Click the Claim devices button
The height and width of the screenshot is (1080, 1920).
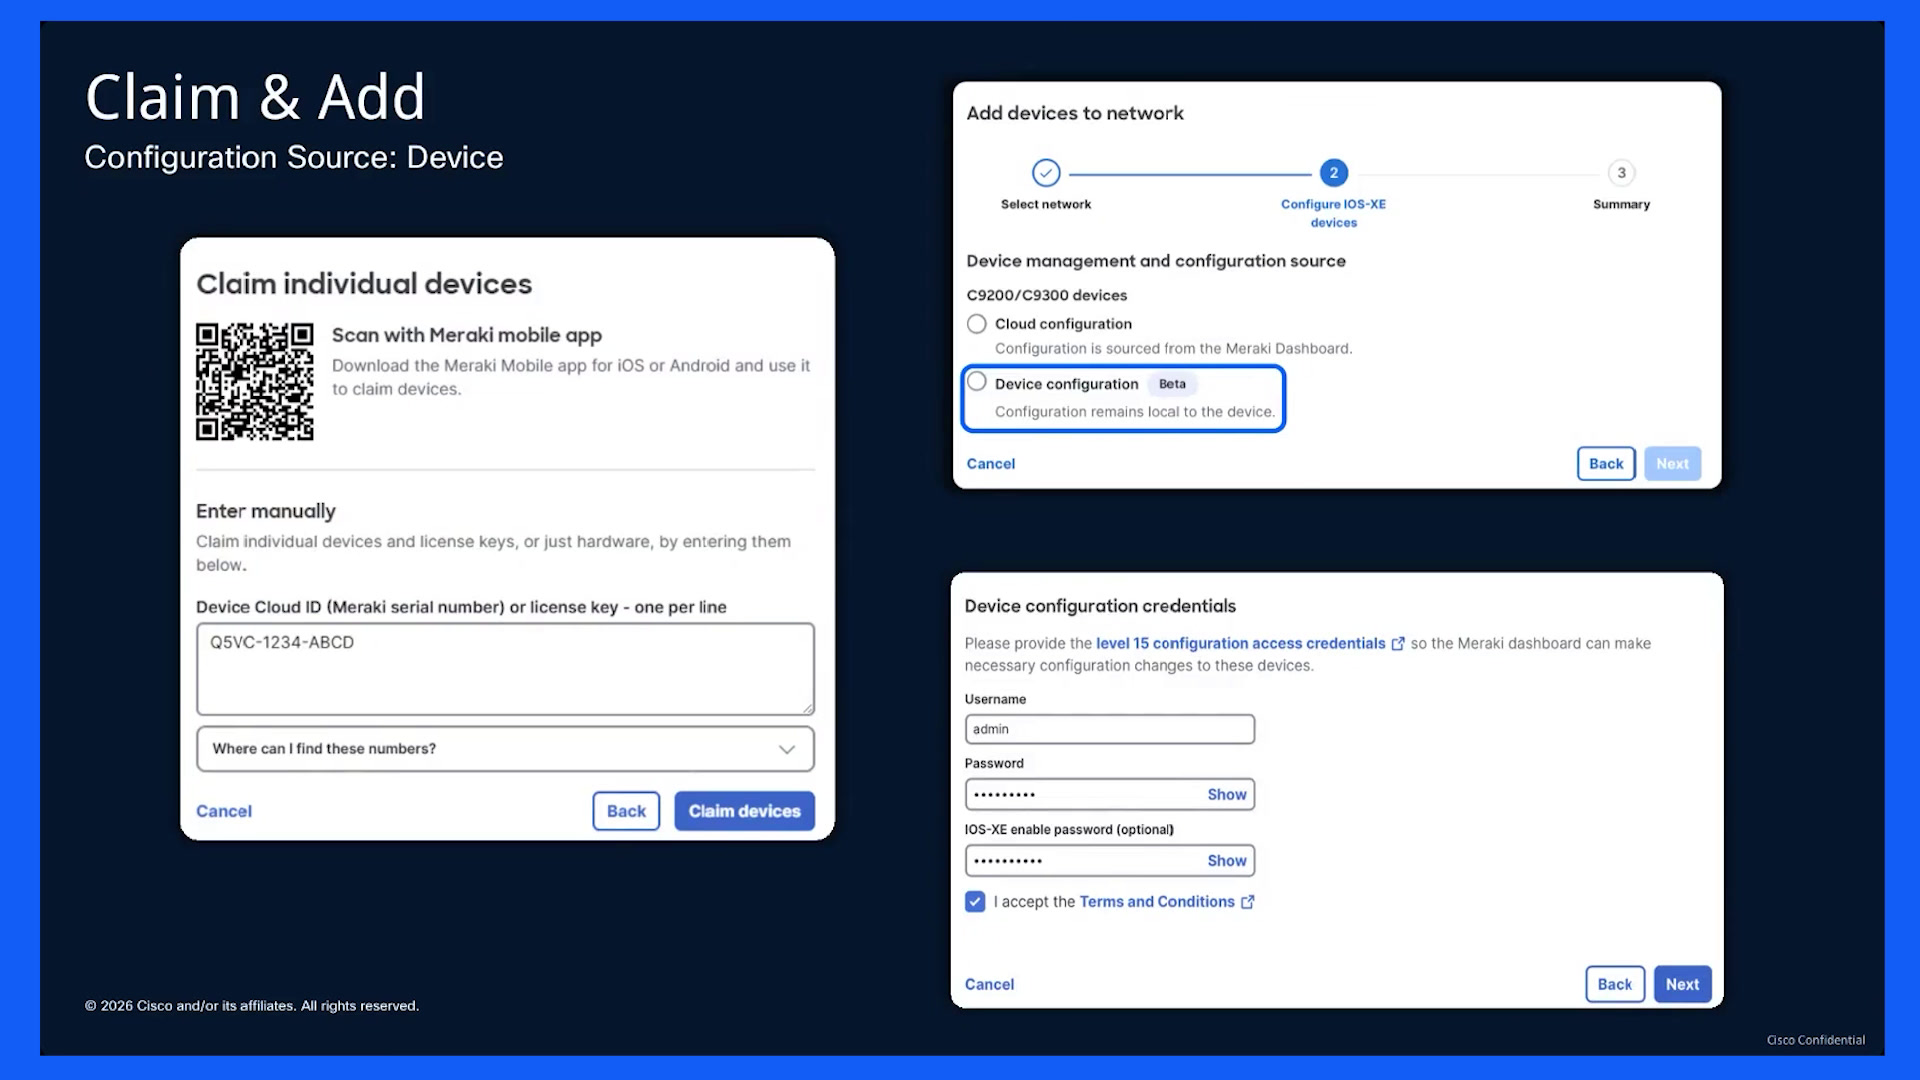coord(744,811)
